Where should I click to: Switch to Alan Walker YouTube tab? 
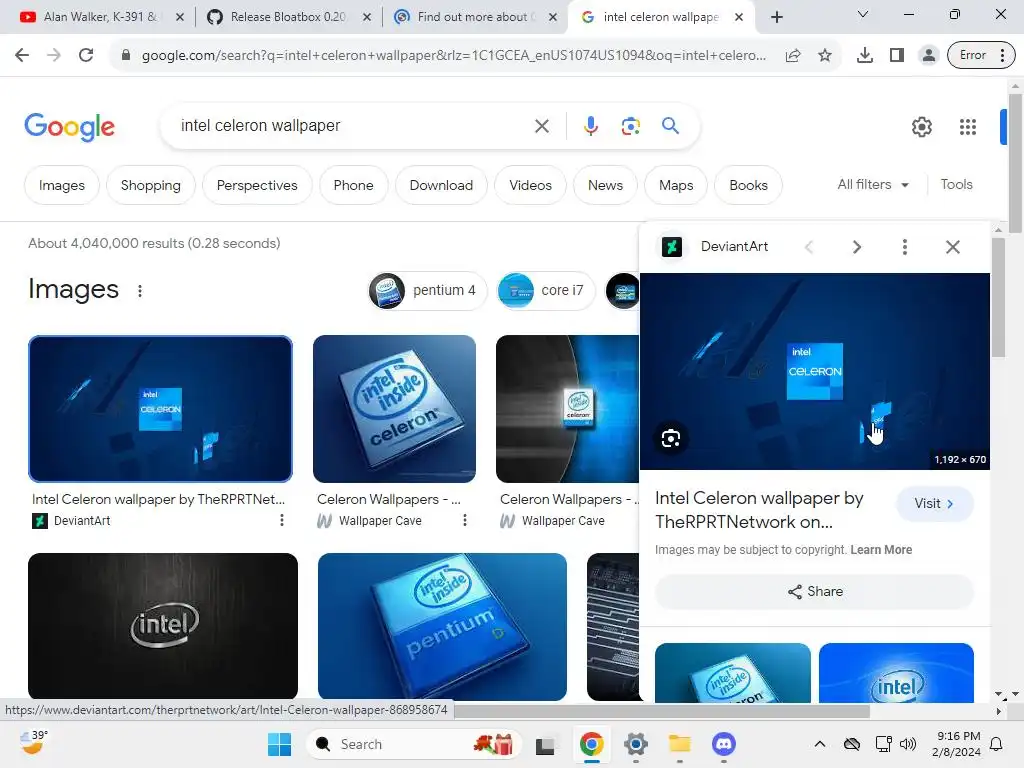101,17
